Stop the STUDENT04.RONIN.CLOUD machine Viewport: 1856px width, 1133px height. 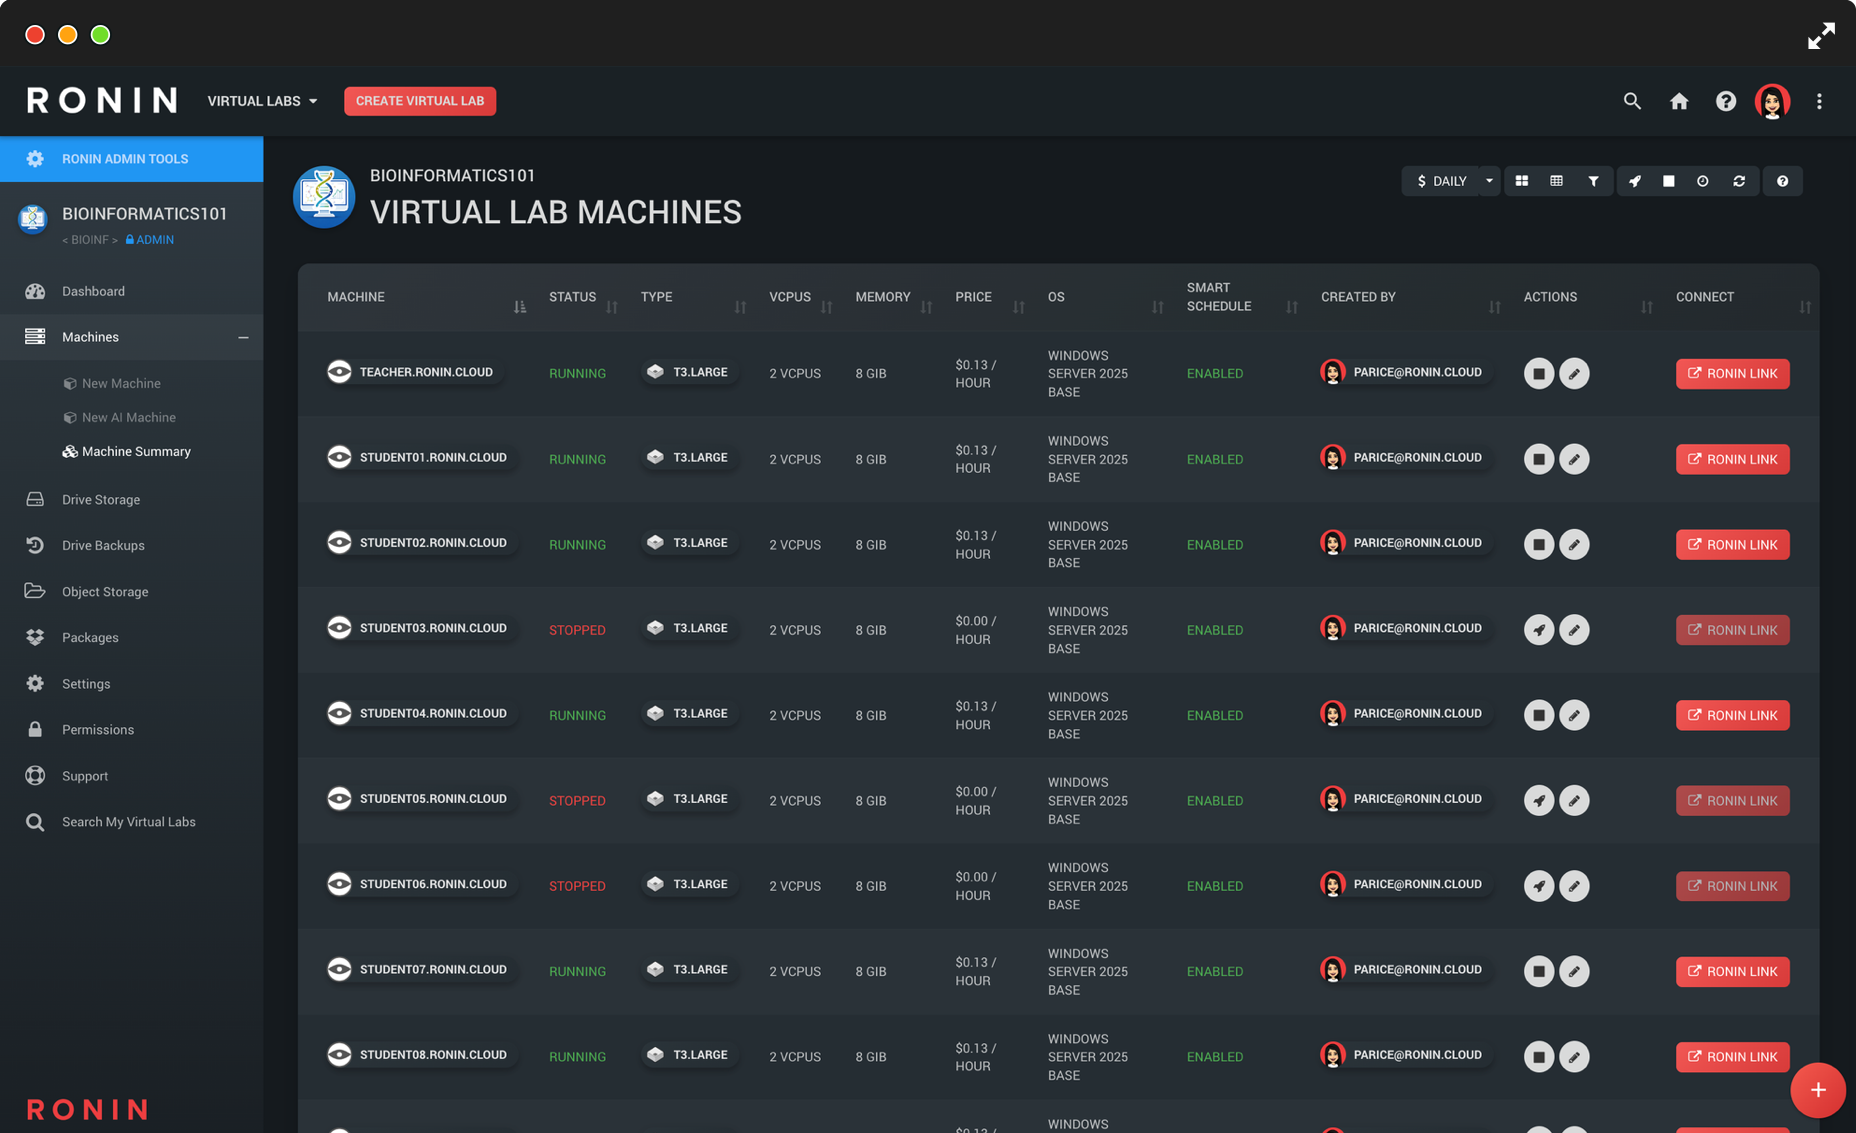pos(1539,715)
